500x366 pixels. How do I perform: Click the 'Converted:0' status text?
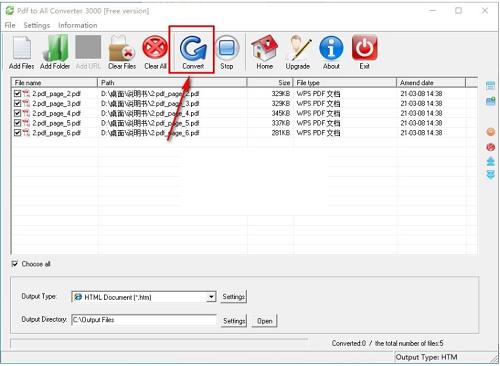point(349,343)
